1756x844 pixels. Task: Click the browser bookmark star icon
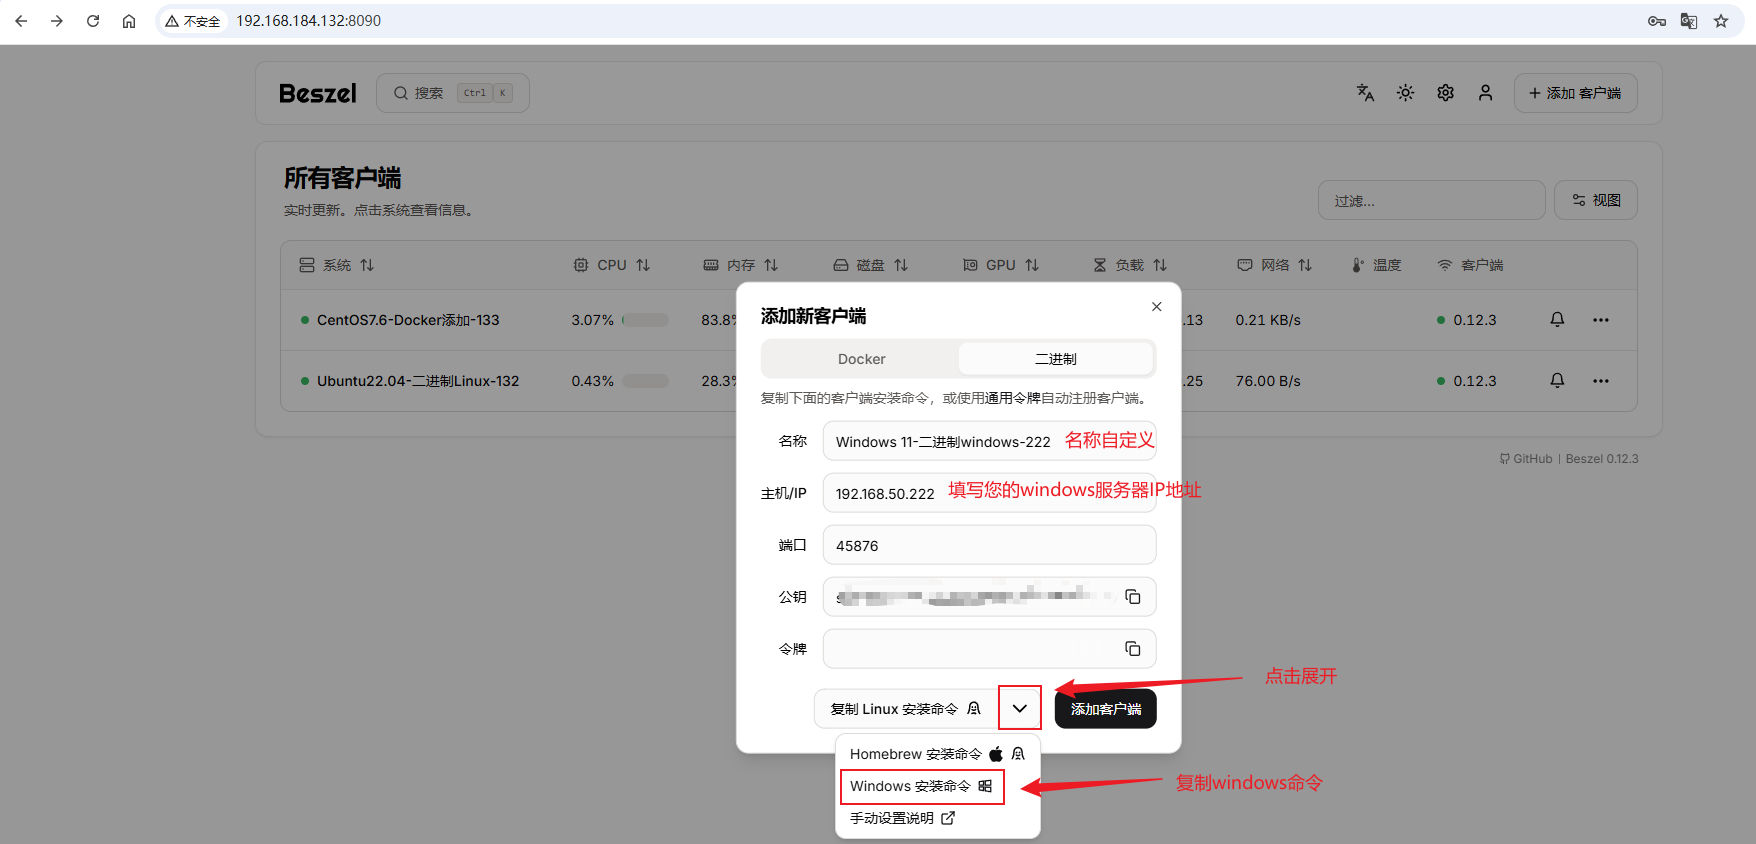[x=1721, y=21]
